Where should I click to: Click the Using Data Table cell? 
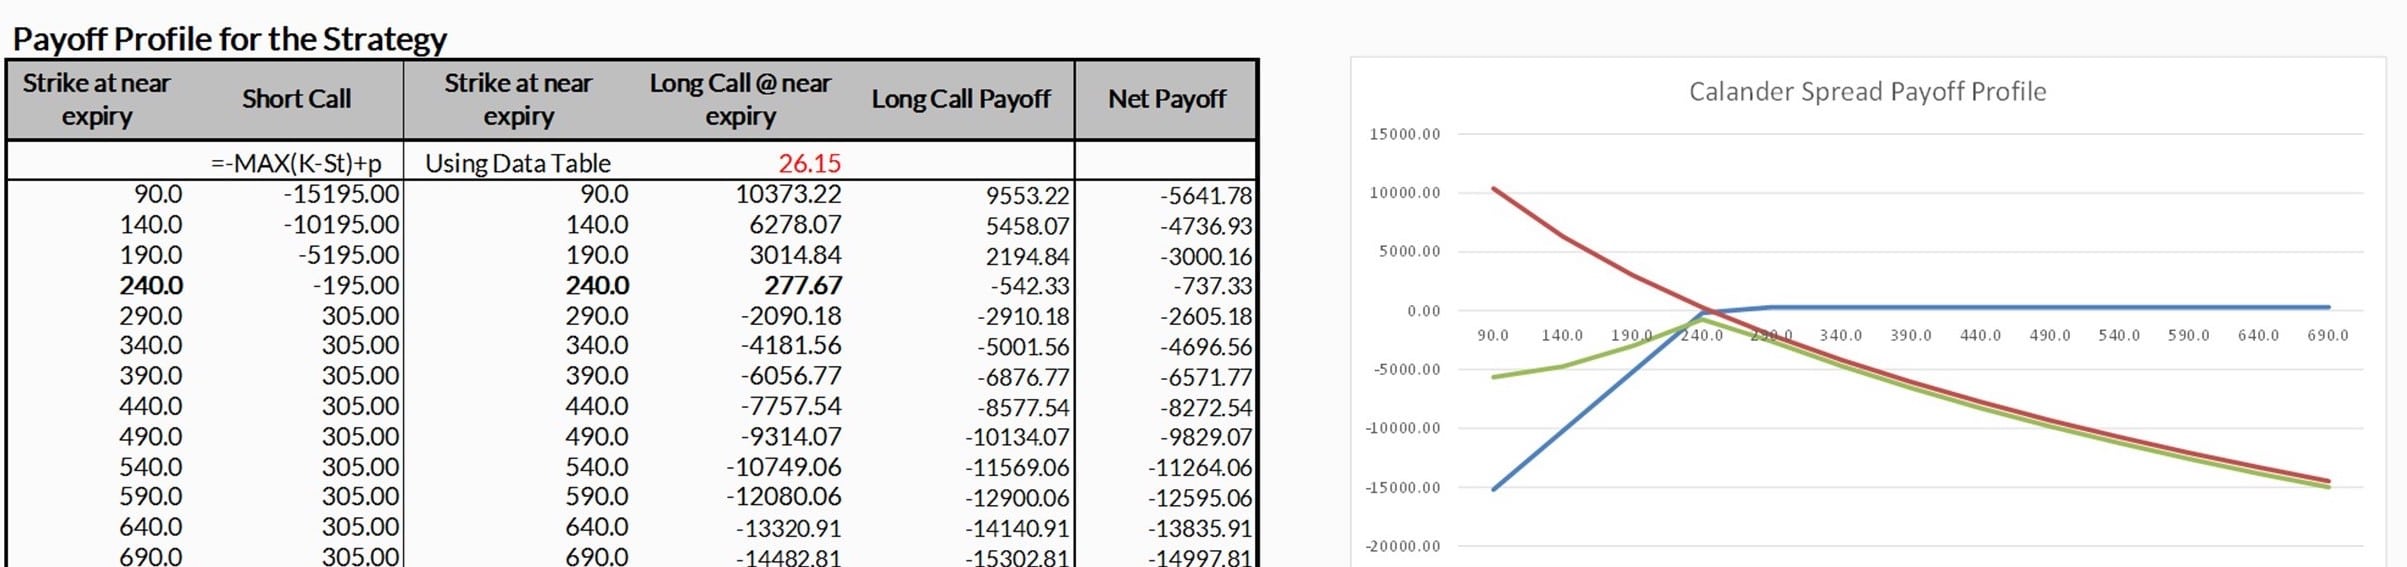coord(518,163)
